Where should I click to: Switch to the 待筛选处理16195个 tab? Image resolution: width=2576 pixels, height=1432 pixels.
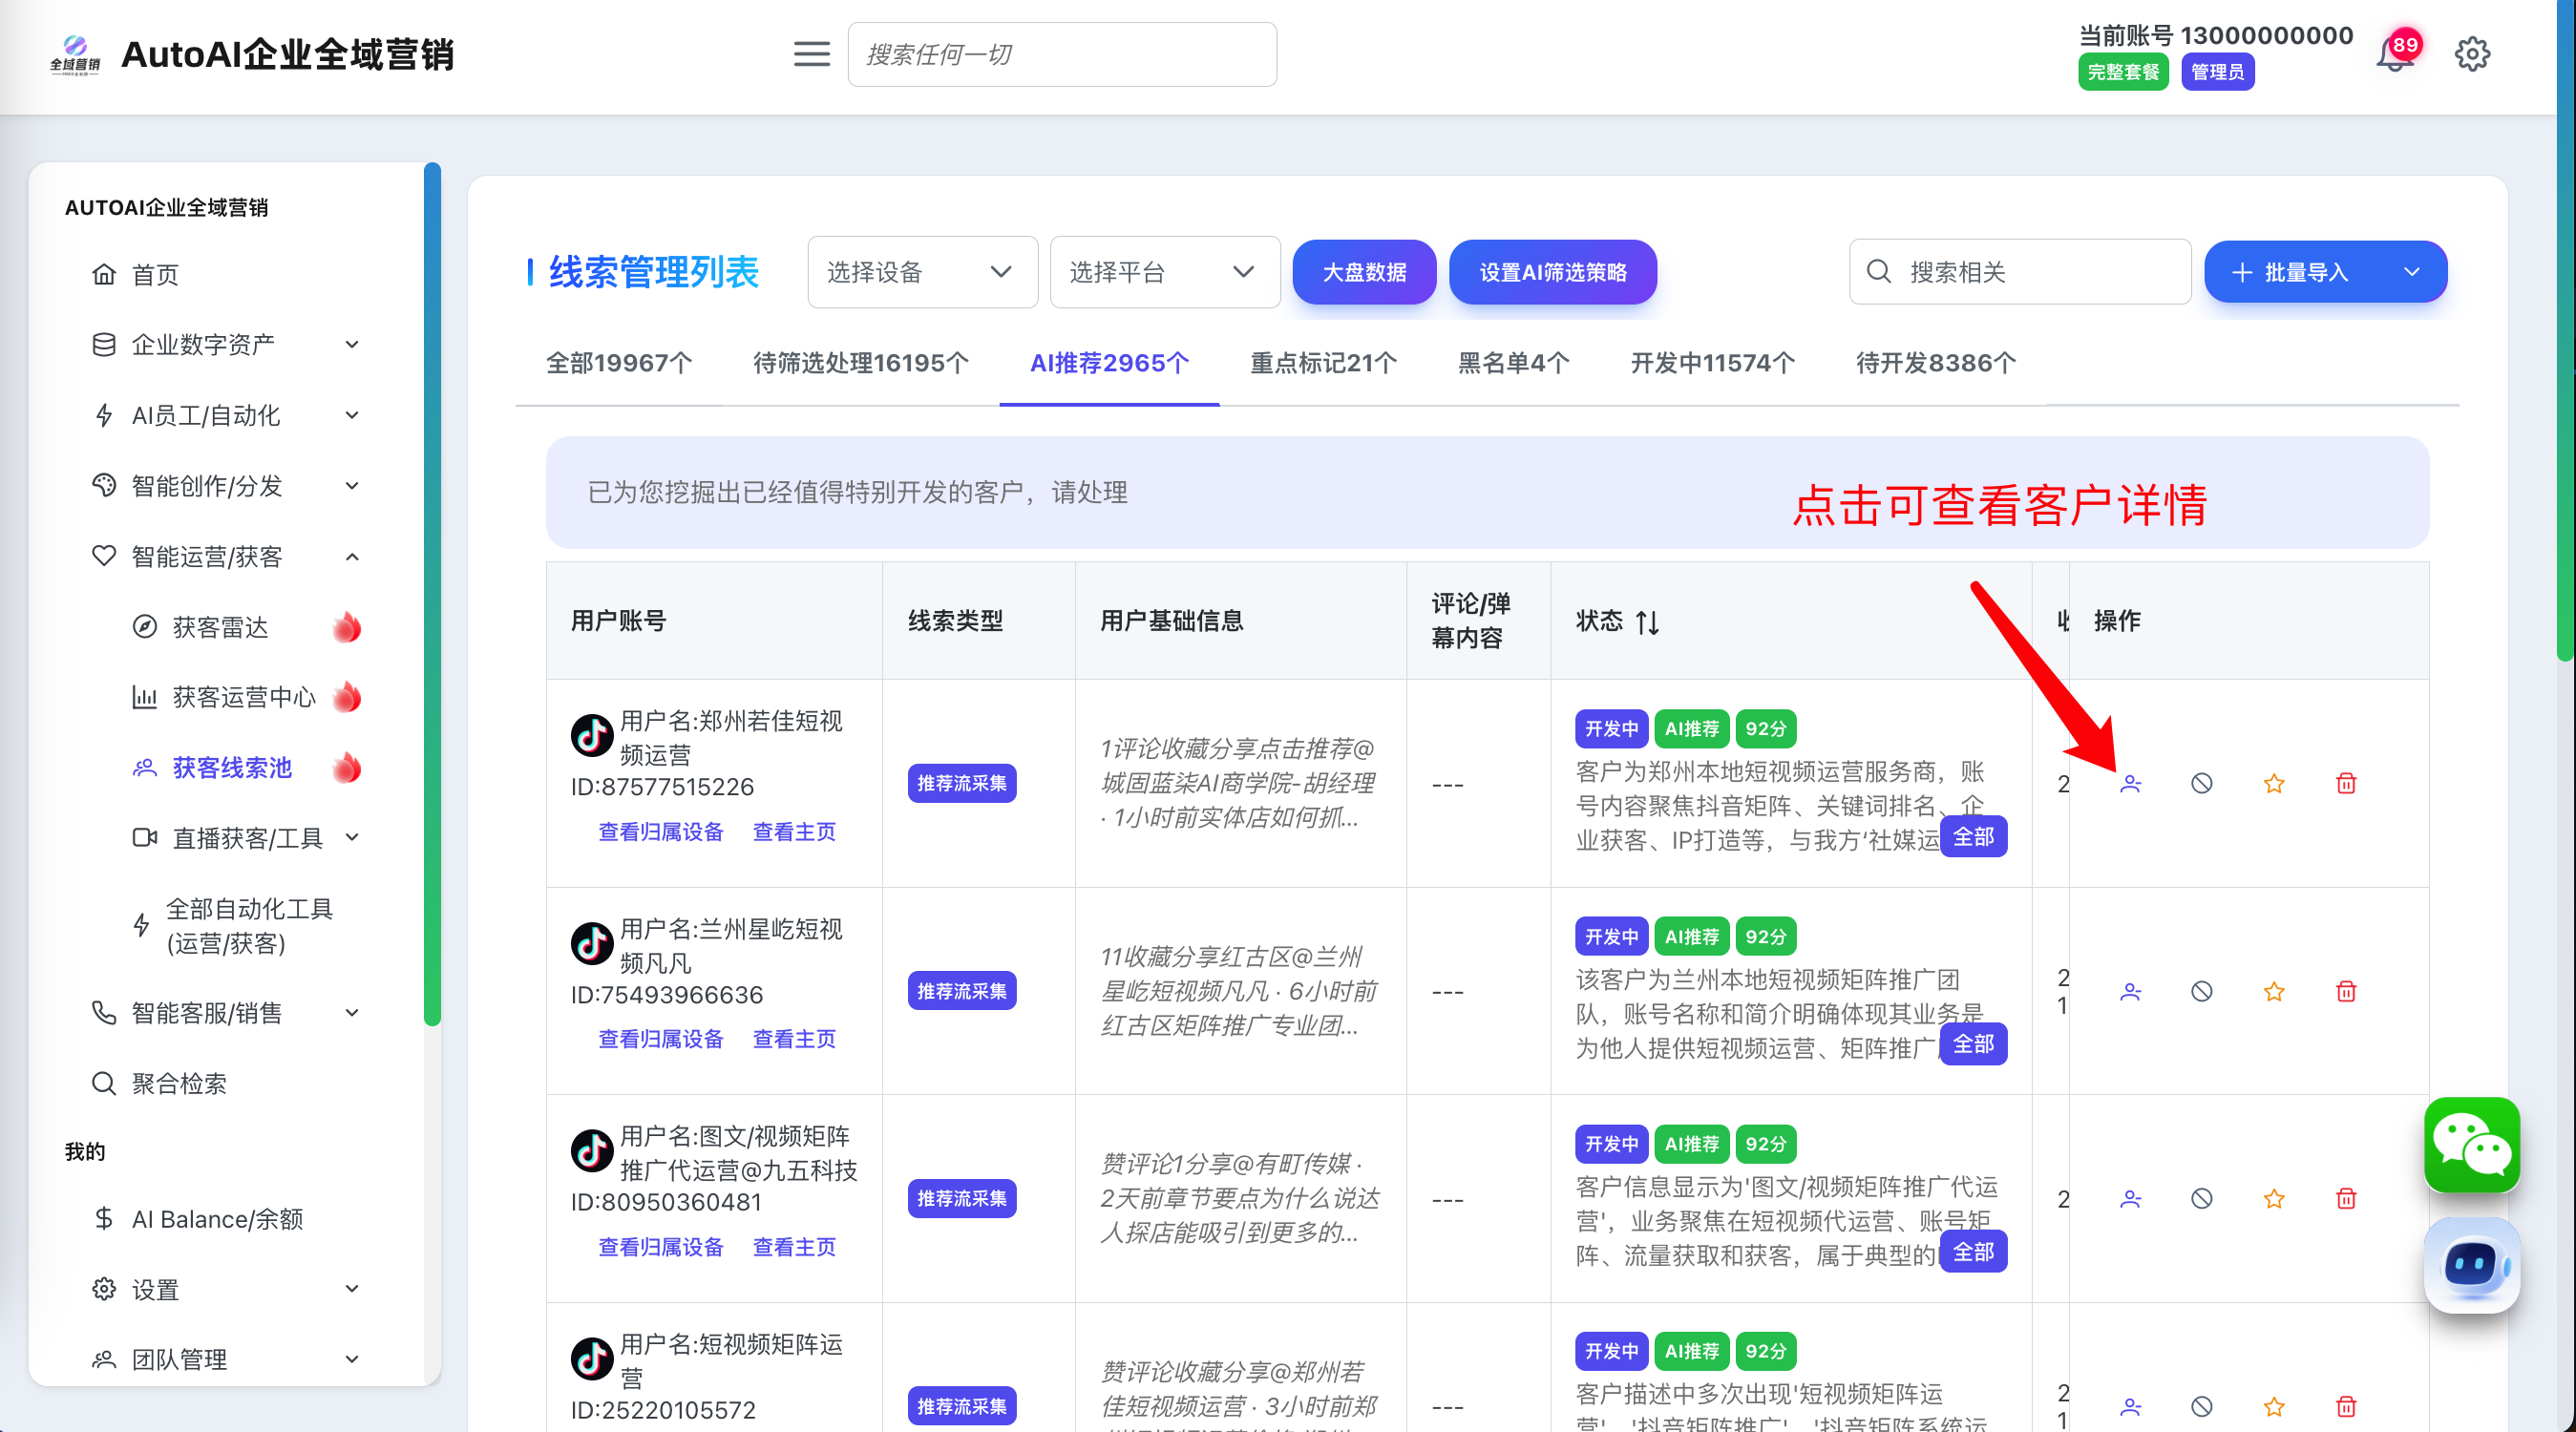[860, 363]
